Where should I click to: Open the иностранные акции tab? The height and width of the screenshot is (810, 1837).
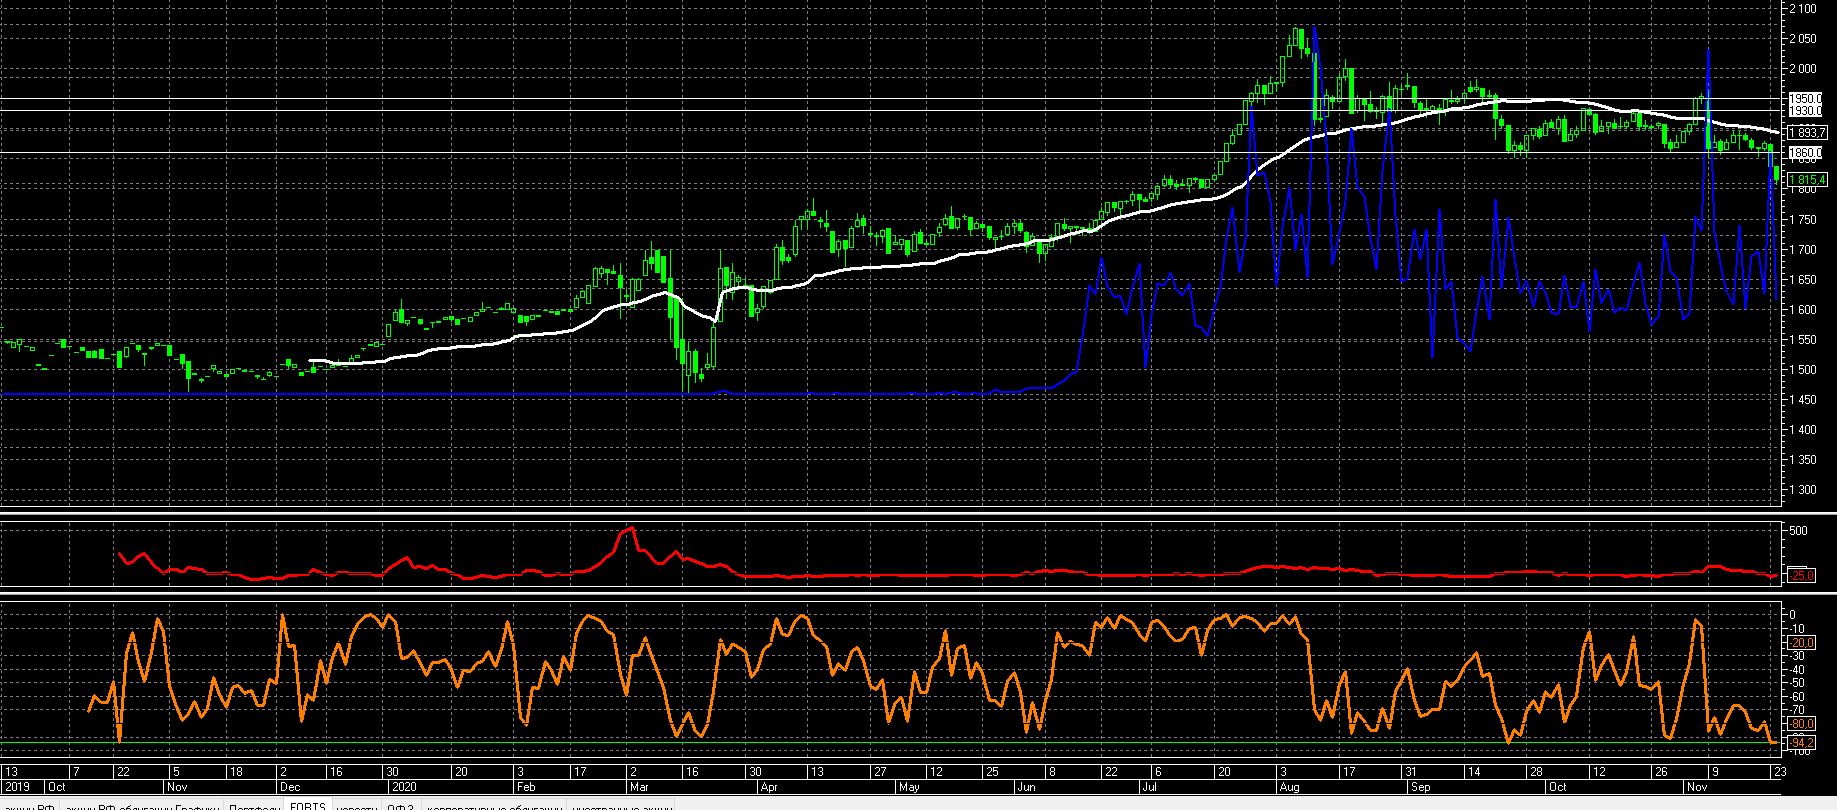click(x=620, y=806)
